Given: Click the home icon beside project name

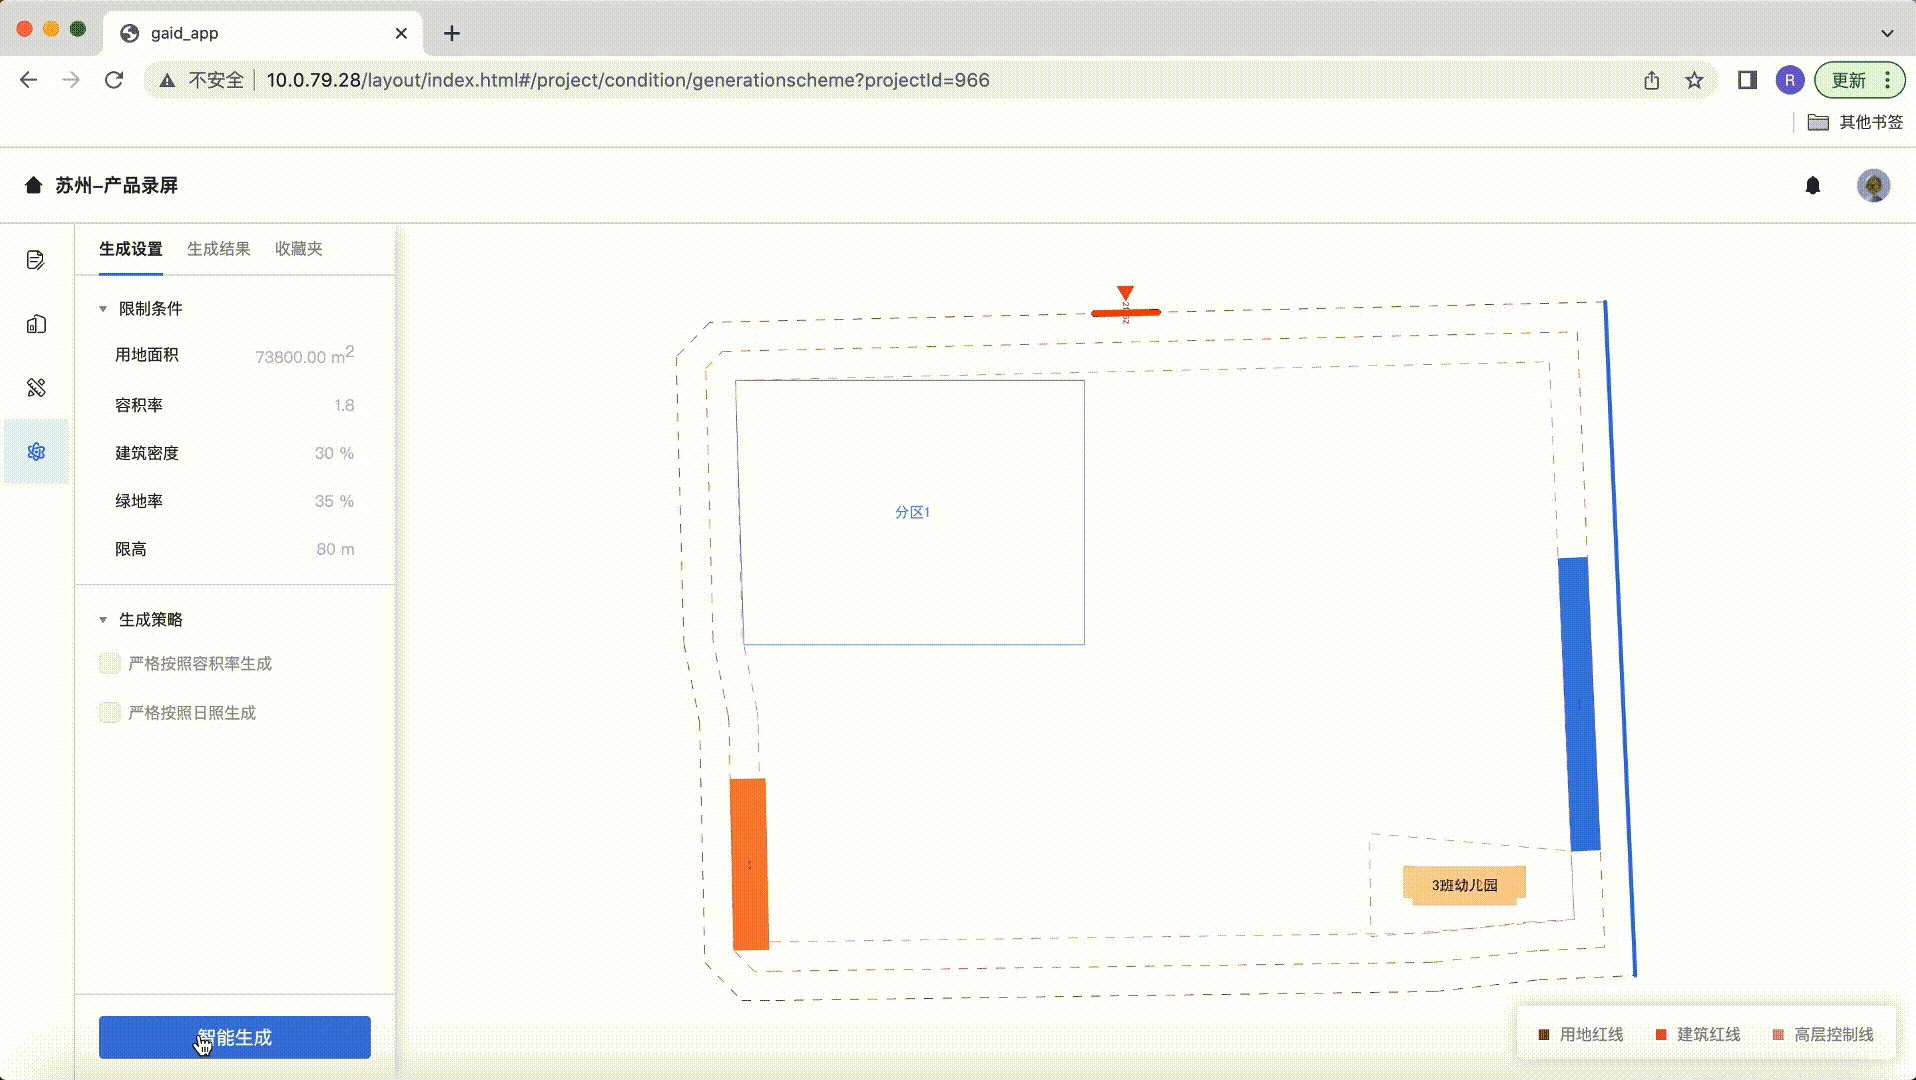Looking at the screenshot, I should point(33,185).
